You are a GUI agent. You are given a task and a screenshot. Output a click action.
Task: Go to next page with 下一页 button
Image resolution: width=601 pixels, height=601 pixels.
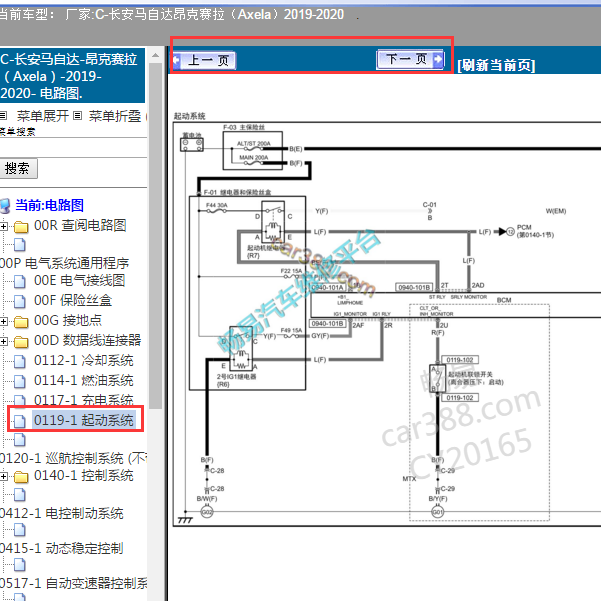(411, 59)
